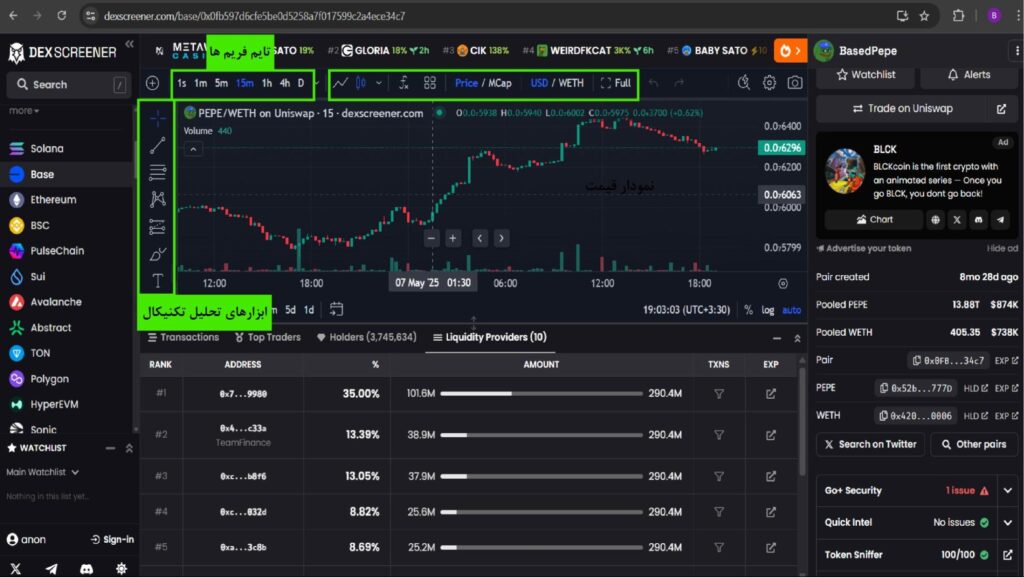
Task: Select the 15m time frame
Action: click(245, 83)
